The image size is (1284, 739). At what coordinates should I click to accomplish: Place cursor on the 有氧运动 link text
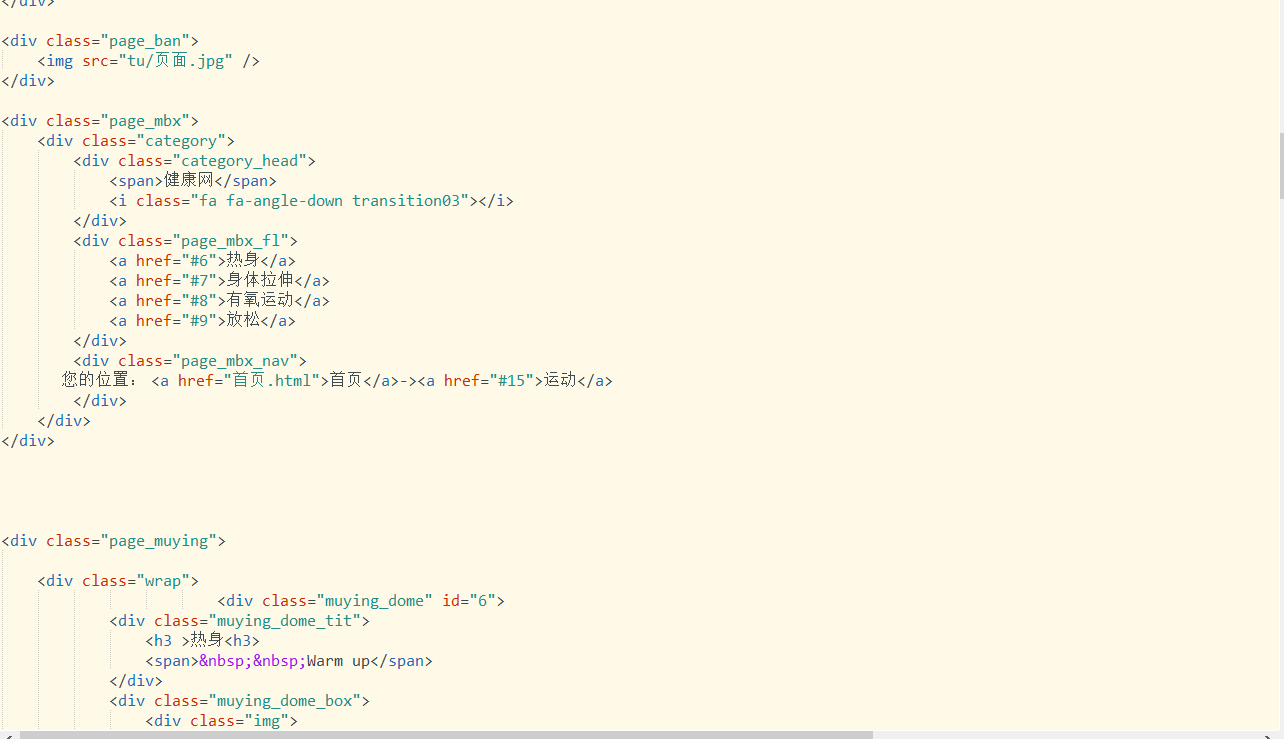(x=260, y=301)
